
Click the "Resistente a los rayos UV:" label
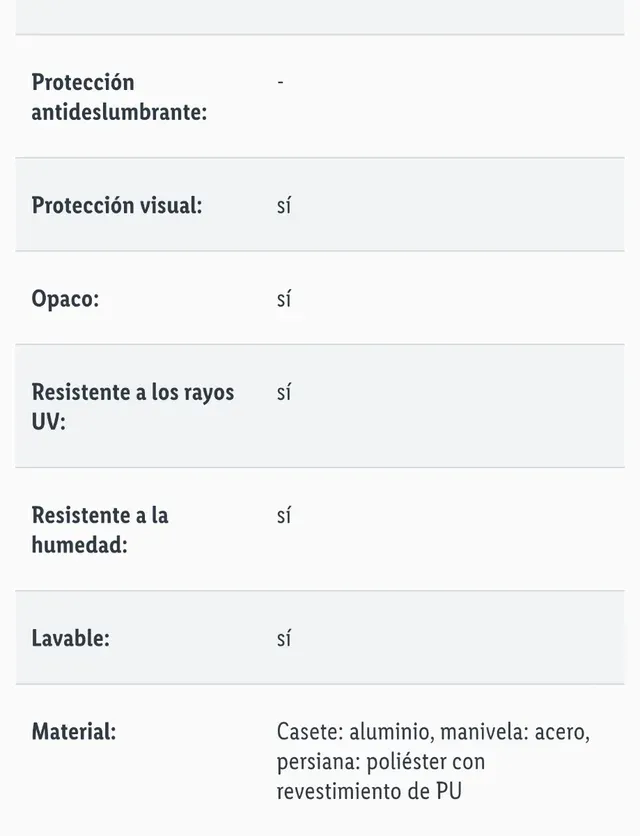(x=132, y=407)
